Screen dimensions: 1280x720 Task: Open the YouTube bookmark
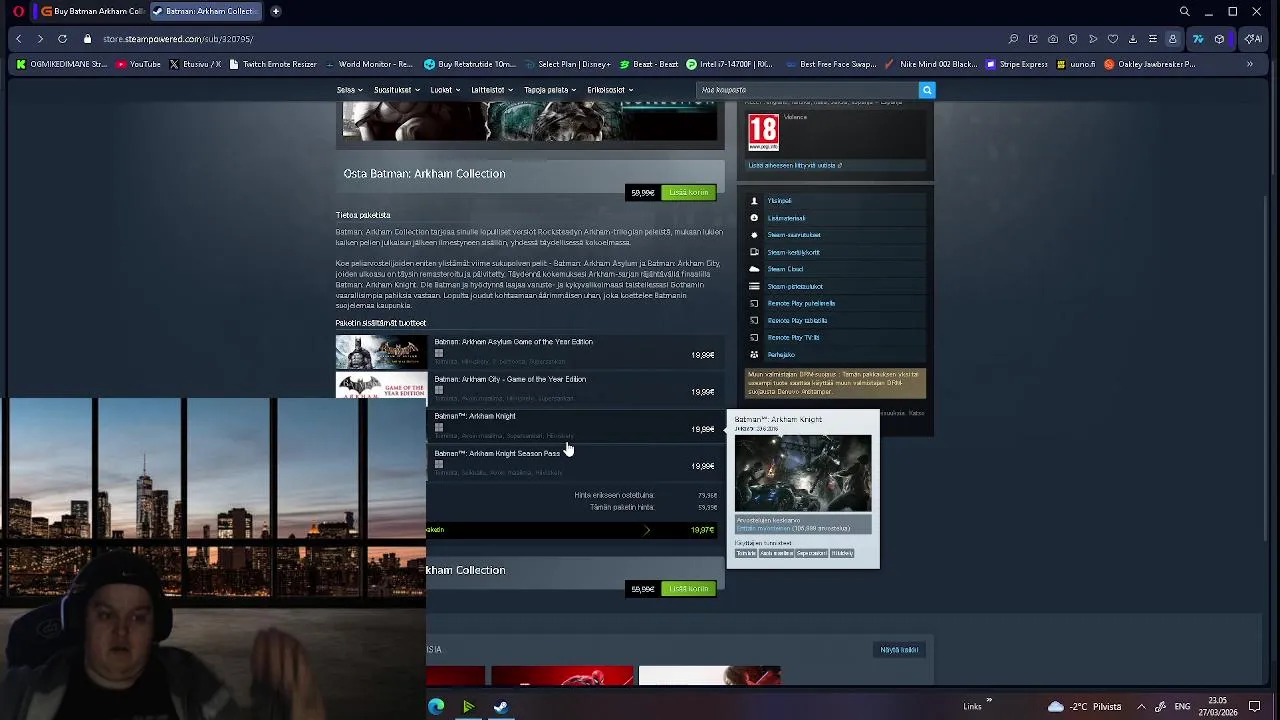pos(138,64)
